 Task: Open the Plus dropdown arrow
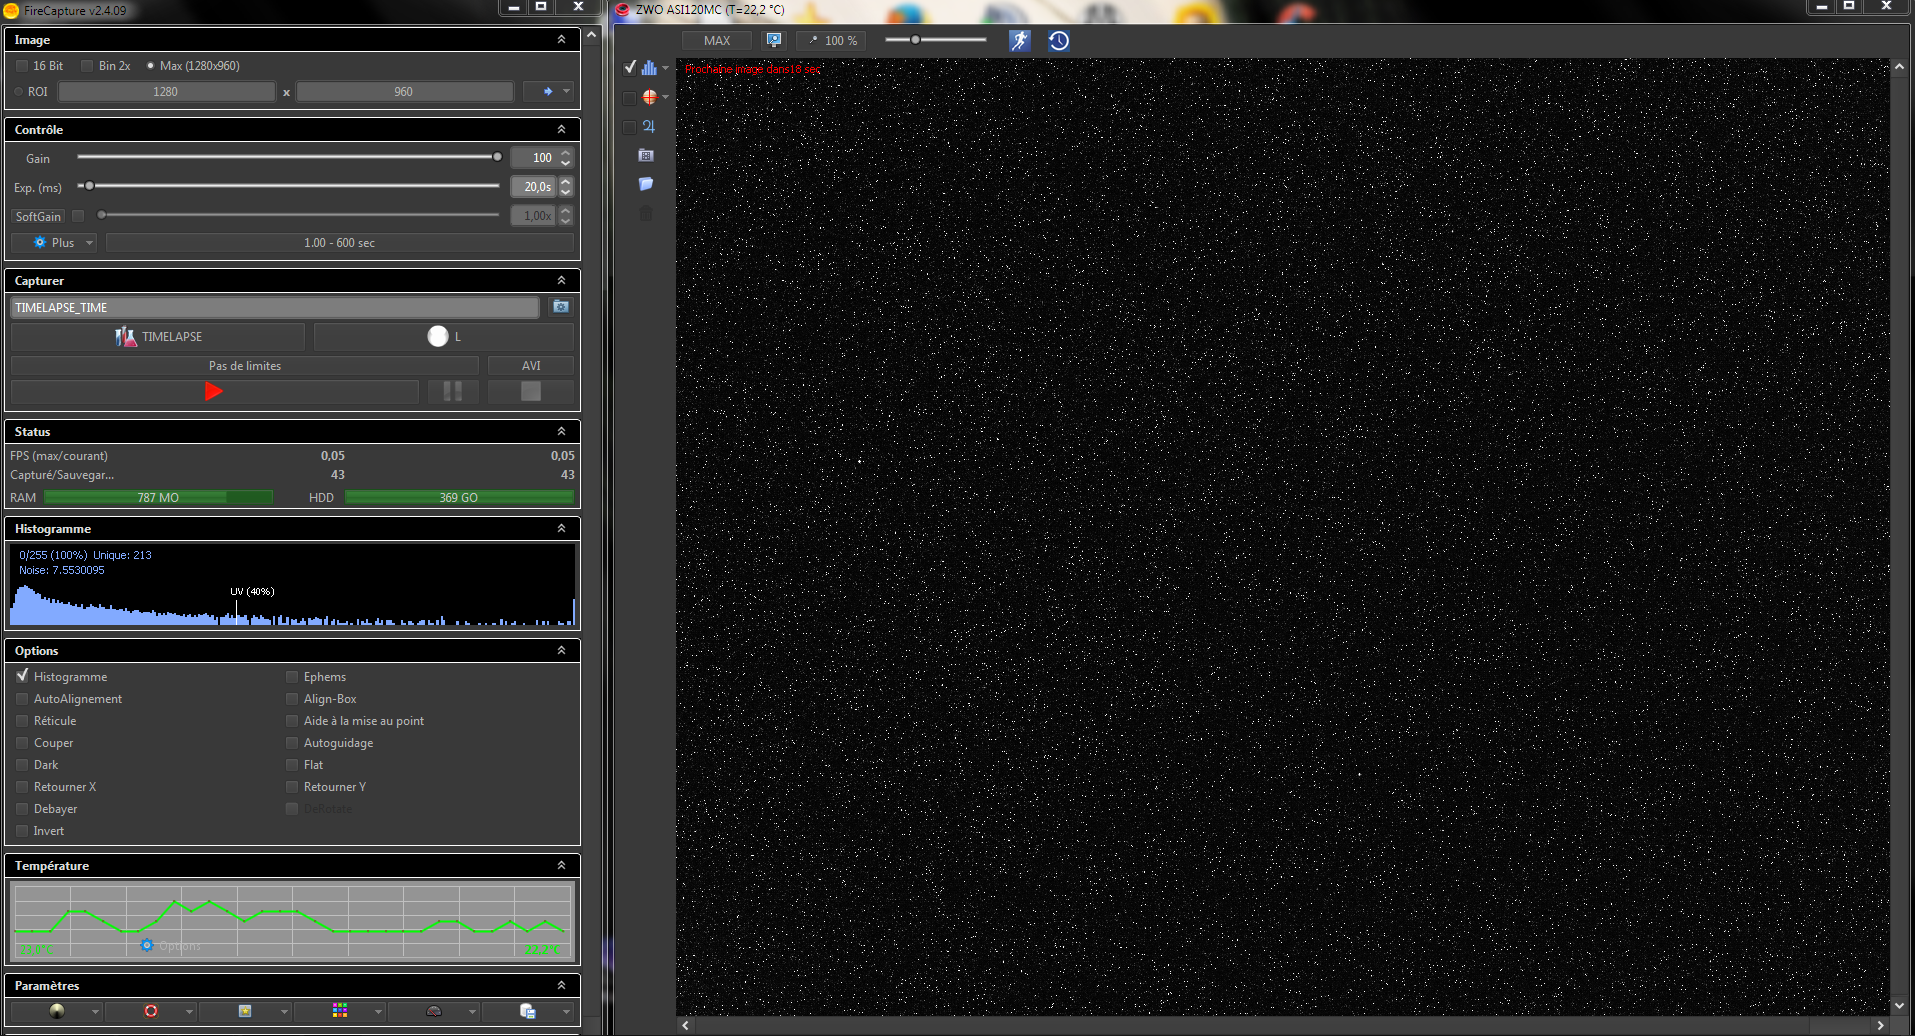(89, 243)
